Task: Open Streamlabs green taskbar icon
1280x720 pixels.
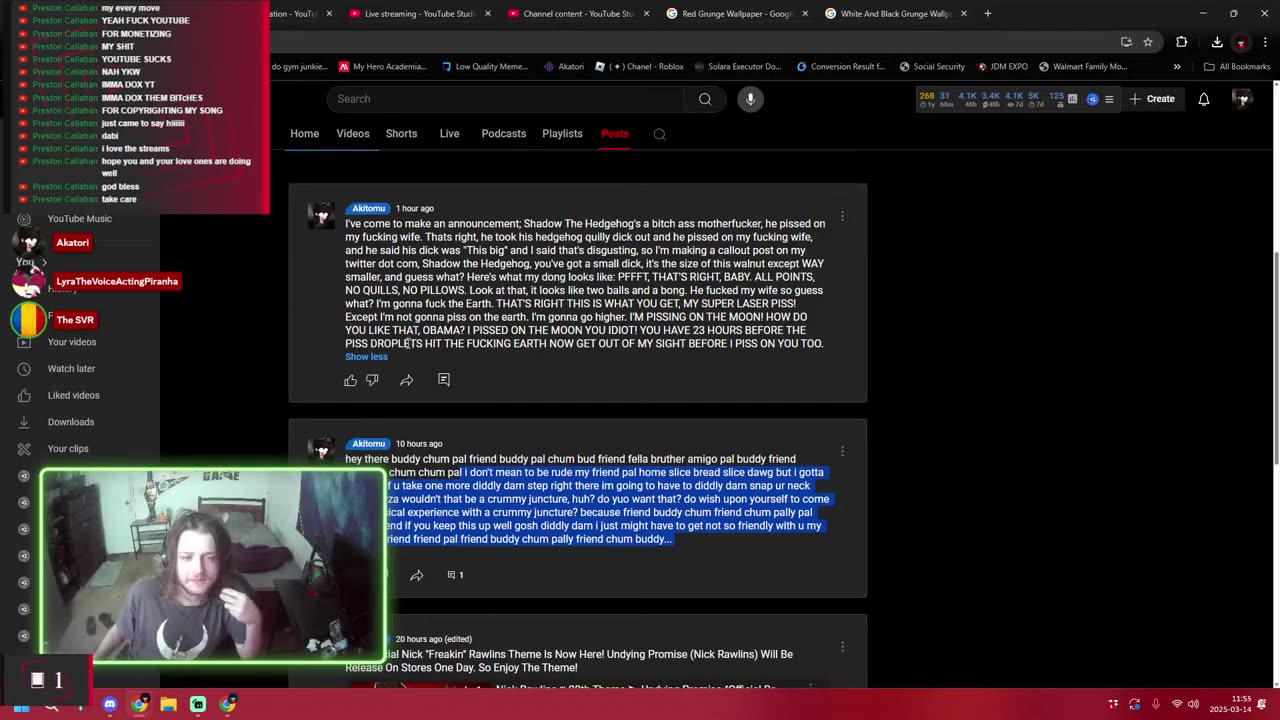Action: point(198,705)
